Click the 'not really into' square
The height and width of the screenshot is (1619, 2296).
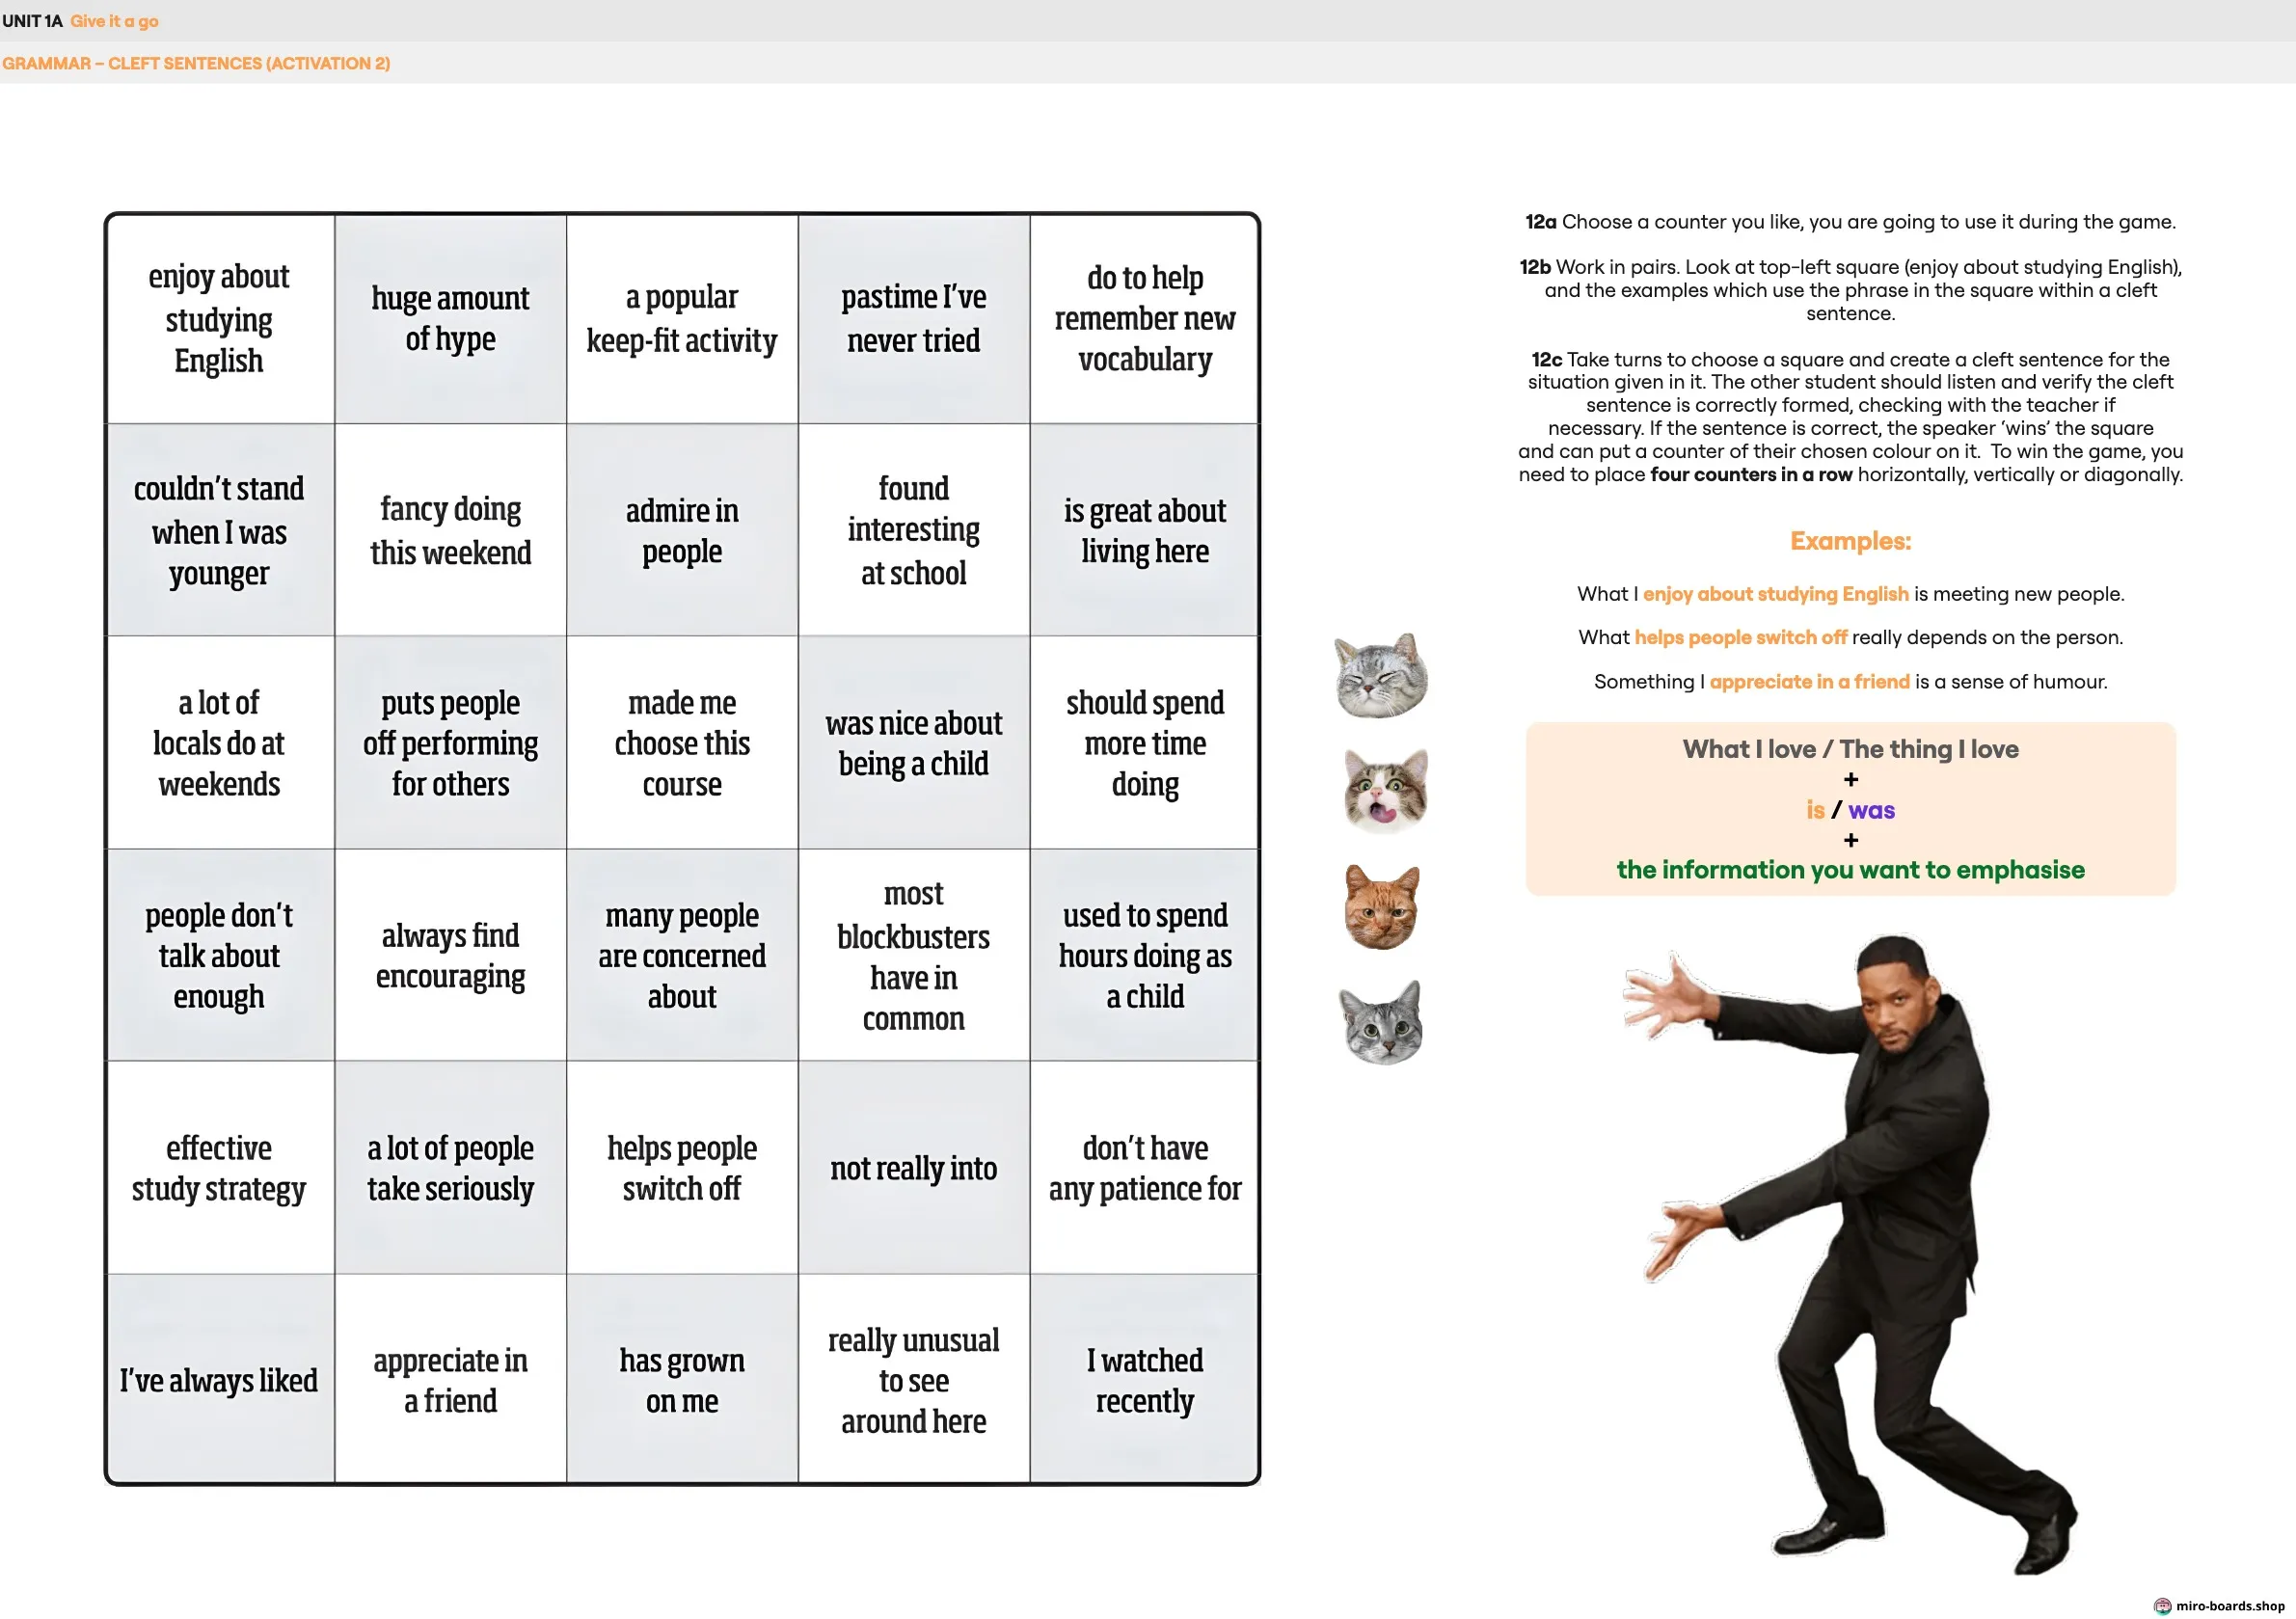pos(914,1167)
